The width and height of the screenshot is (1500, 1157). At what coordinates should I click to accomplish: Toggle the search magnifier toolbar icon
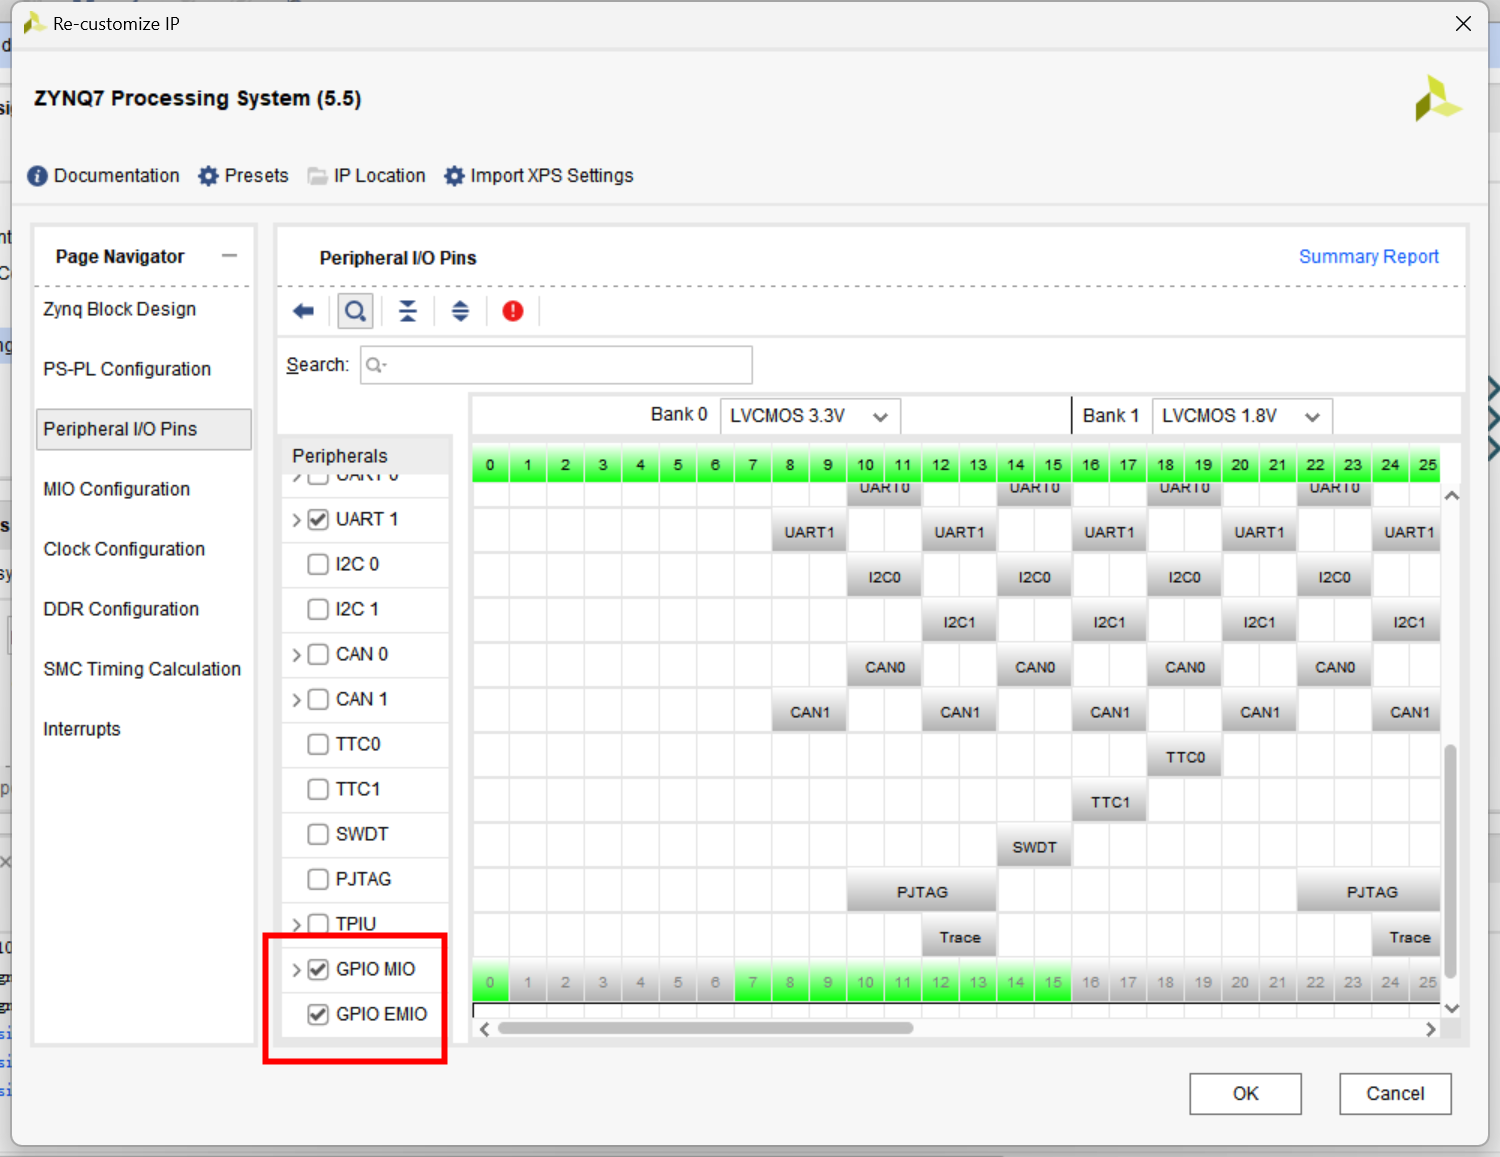[355, 311]
